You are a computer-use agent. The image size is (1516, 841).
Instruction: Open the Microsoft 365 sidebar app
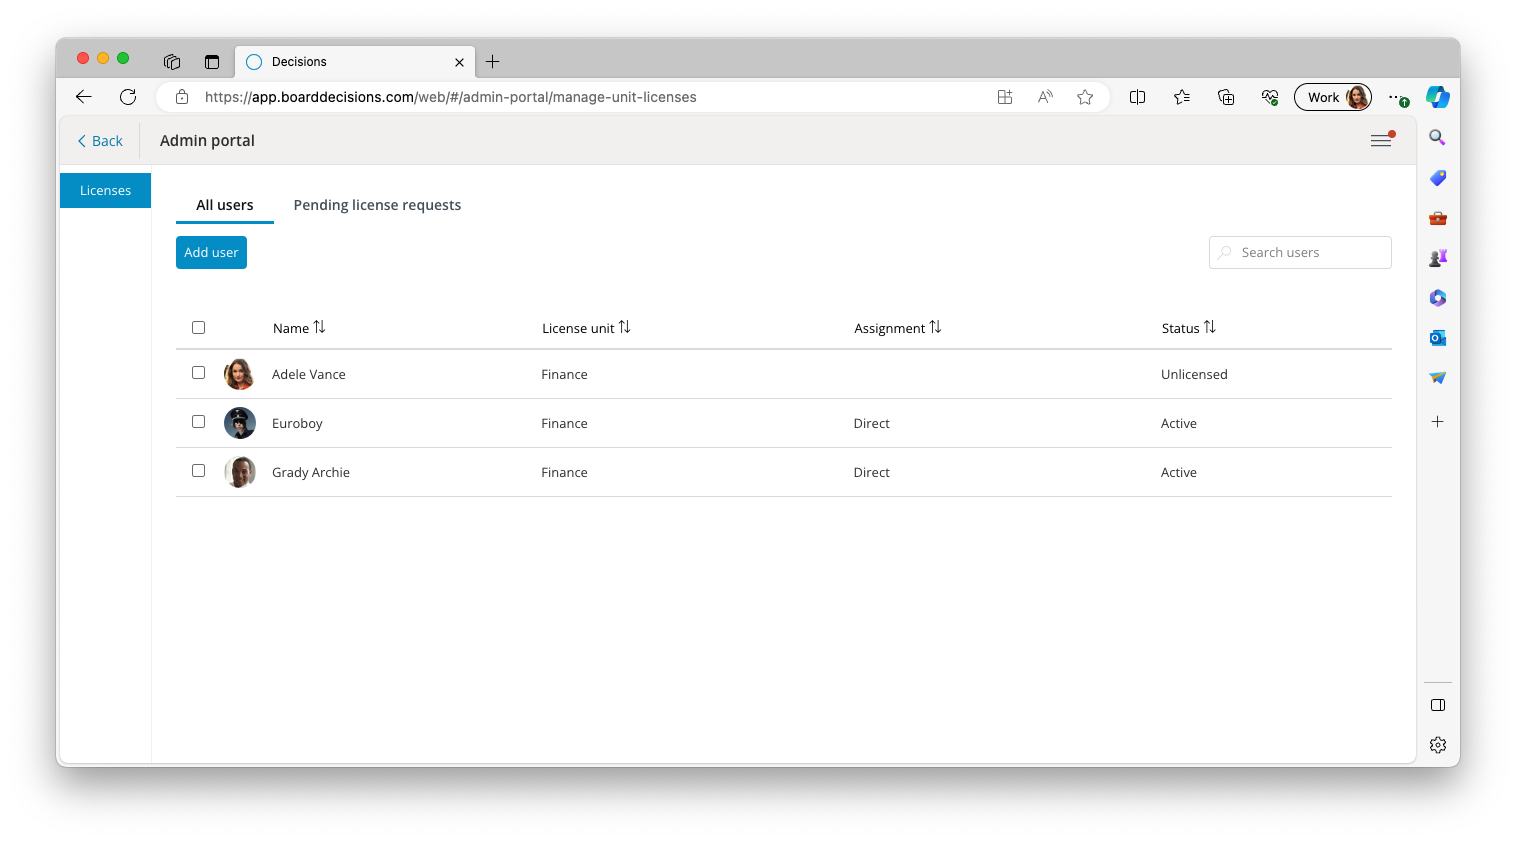(x=1437, y=297)
